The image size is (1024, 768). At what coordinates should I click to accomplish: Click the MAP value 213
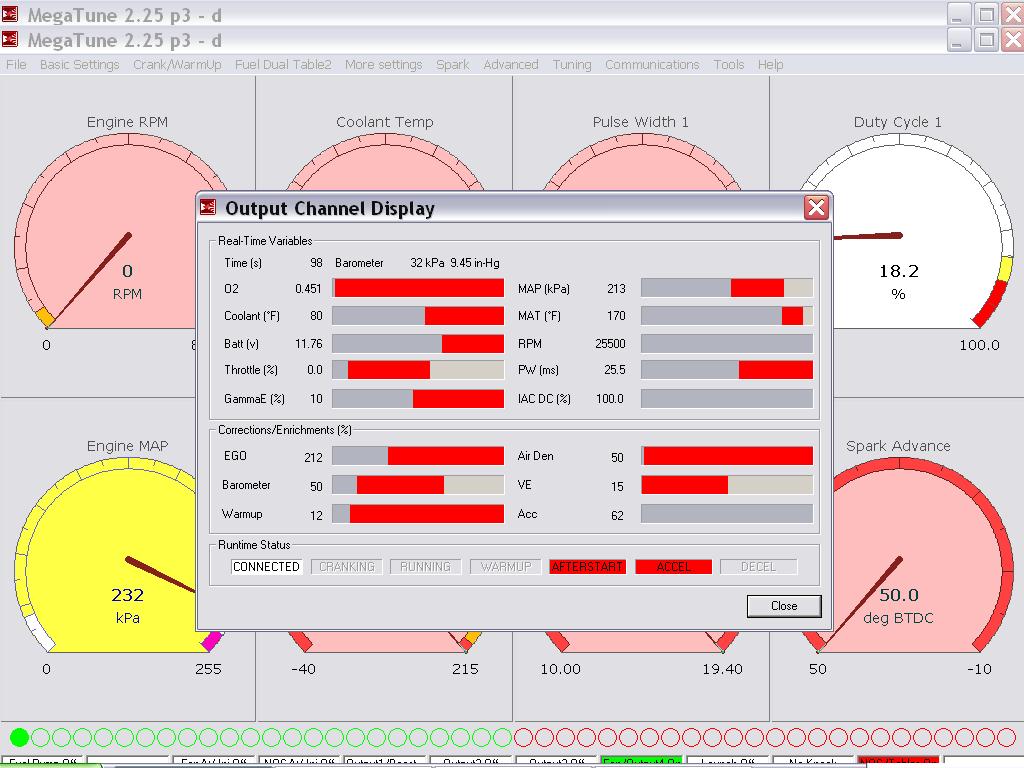pyautogui.click(x=616, y=289)
